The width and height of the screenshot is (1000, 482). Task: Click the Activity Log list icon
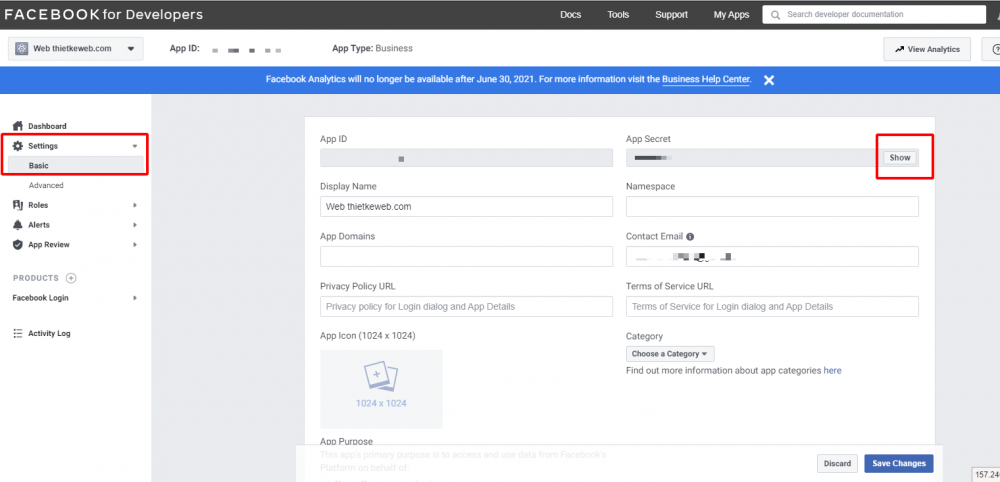click(x=18, y=333)
